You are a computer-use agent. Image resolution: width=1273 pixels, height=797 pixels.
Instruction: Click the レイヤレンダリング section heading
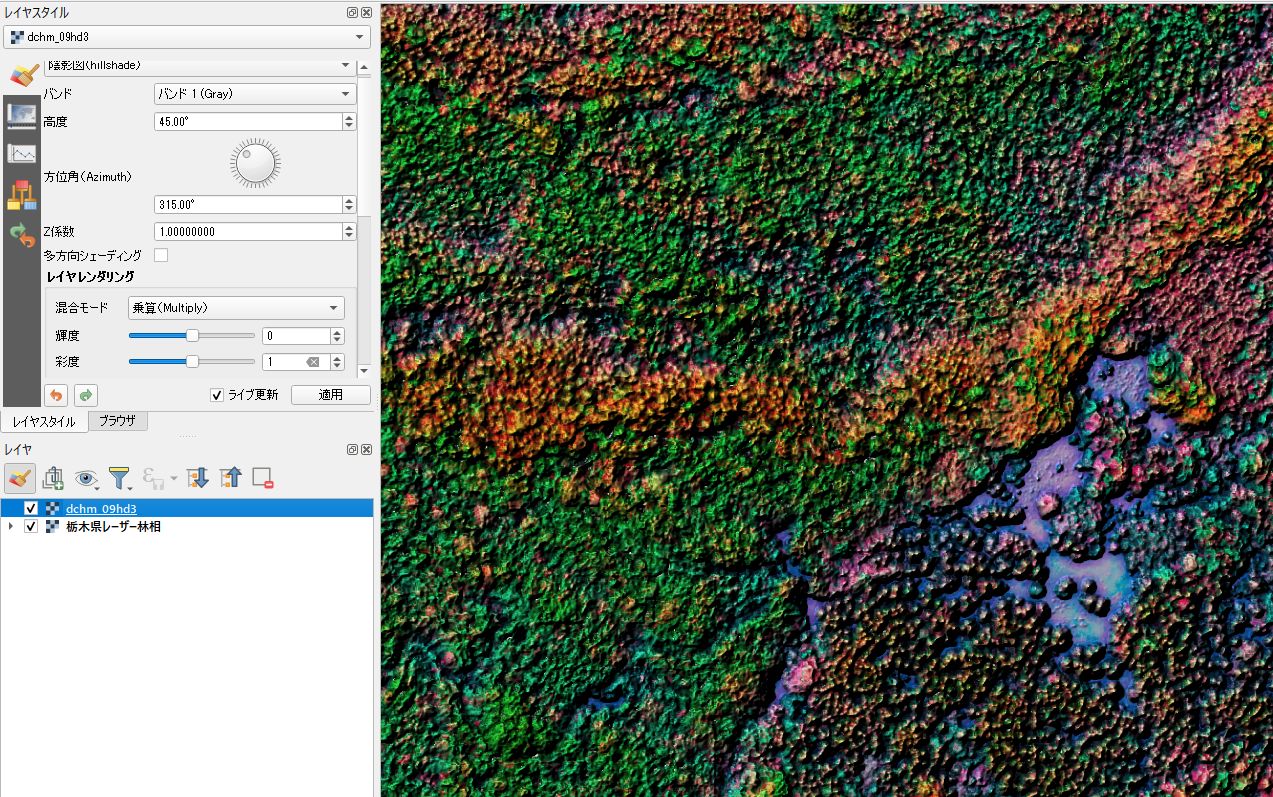pyautogui.click(x=90, y=276)
